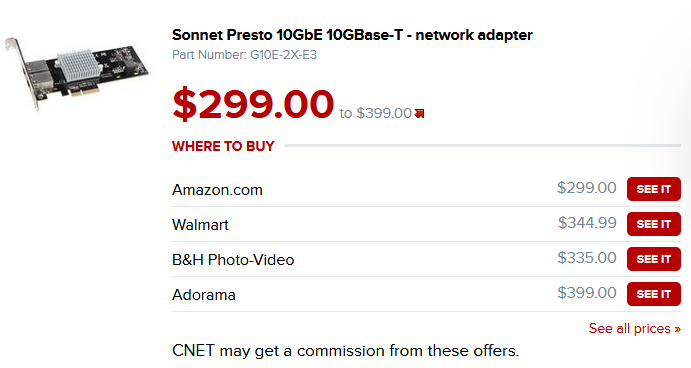Click SEE IT button for Adorama
This screenshot has width=691, height=368.
(x=654, y=294)
